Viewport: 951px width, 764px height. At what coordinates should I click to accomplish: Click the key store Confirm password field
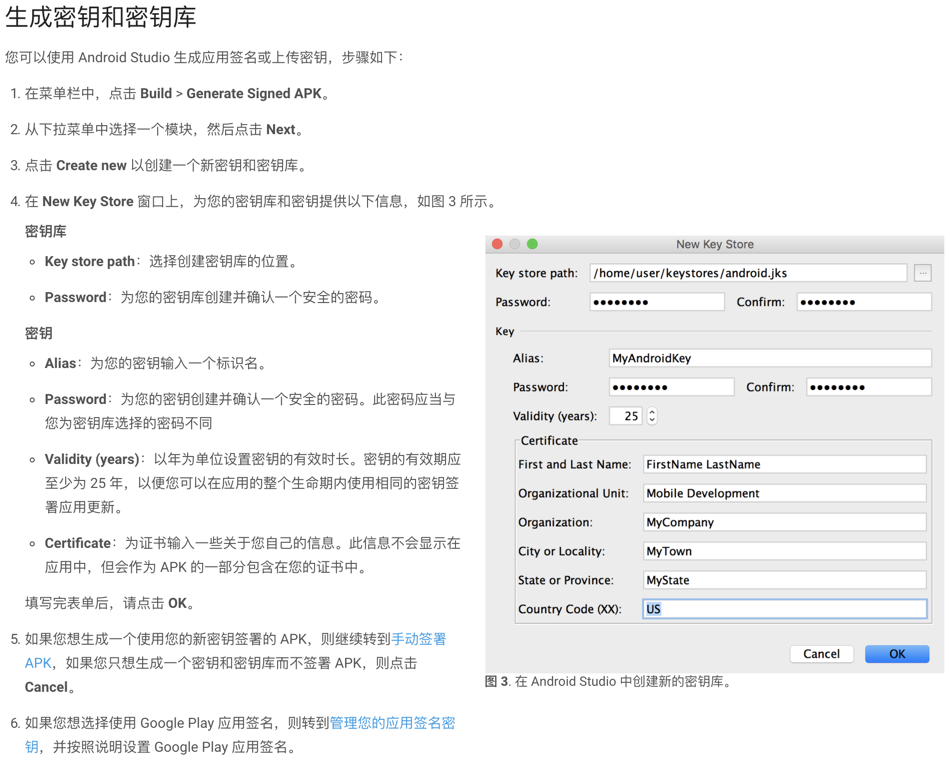pos(863,302)
